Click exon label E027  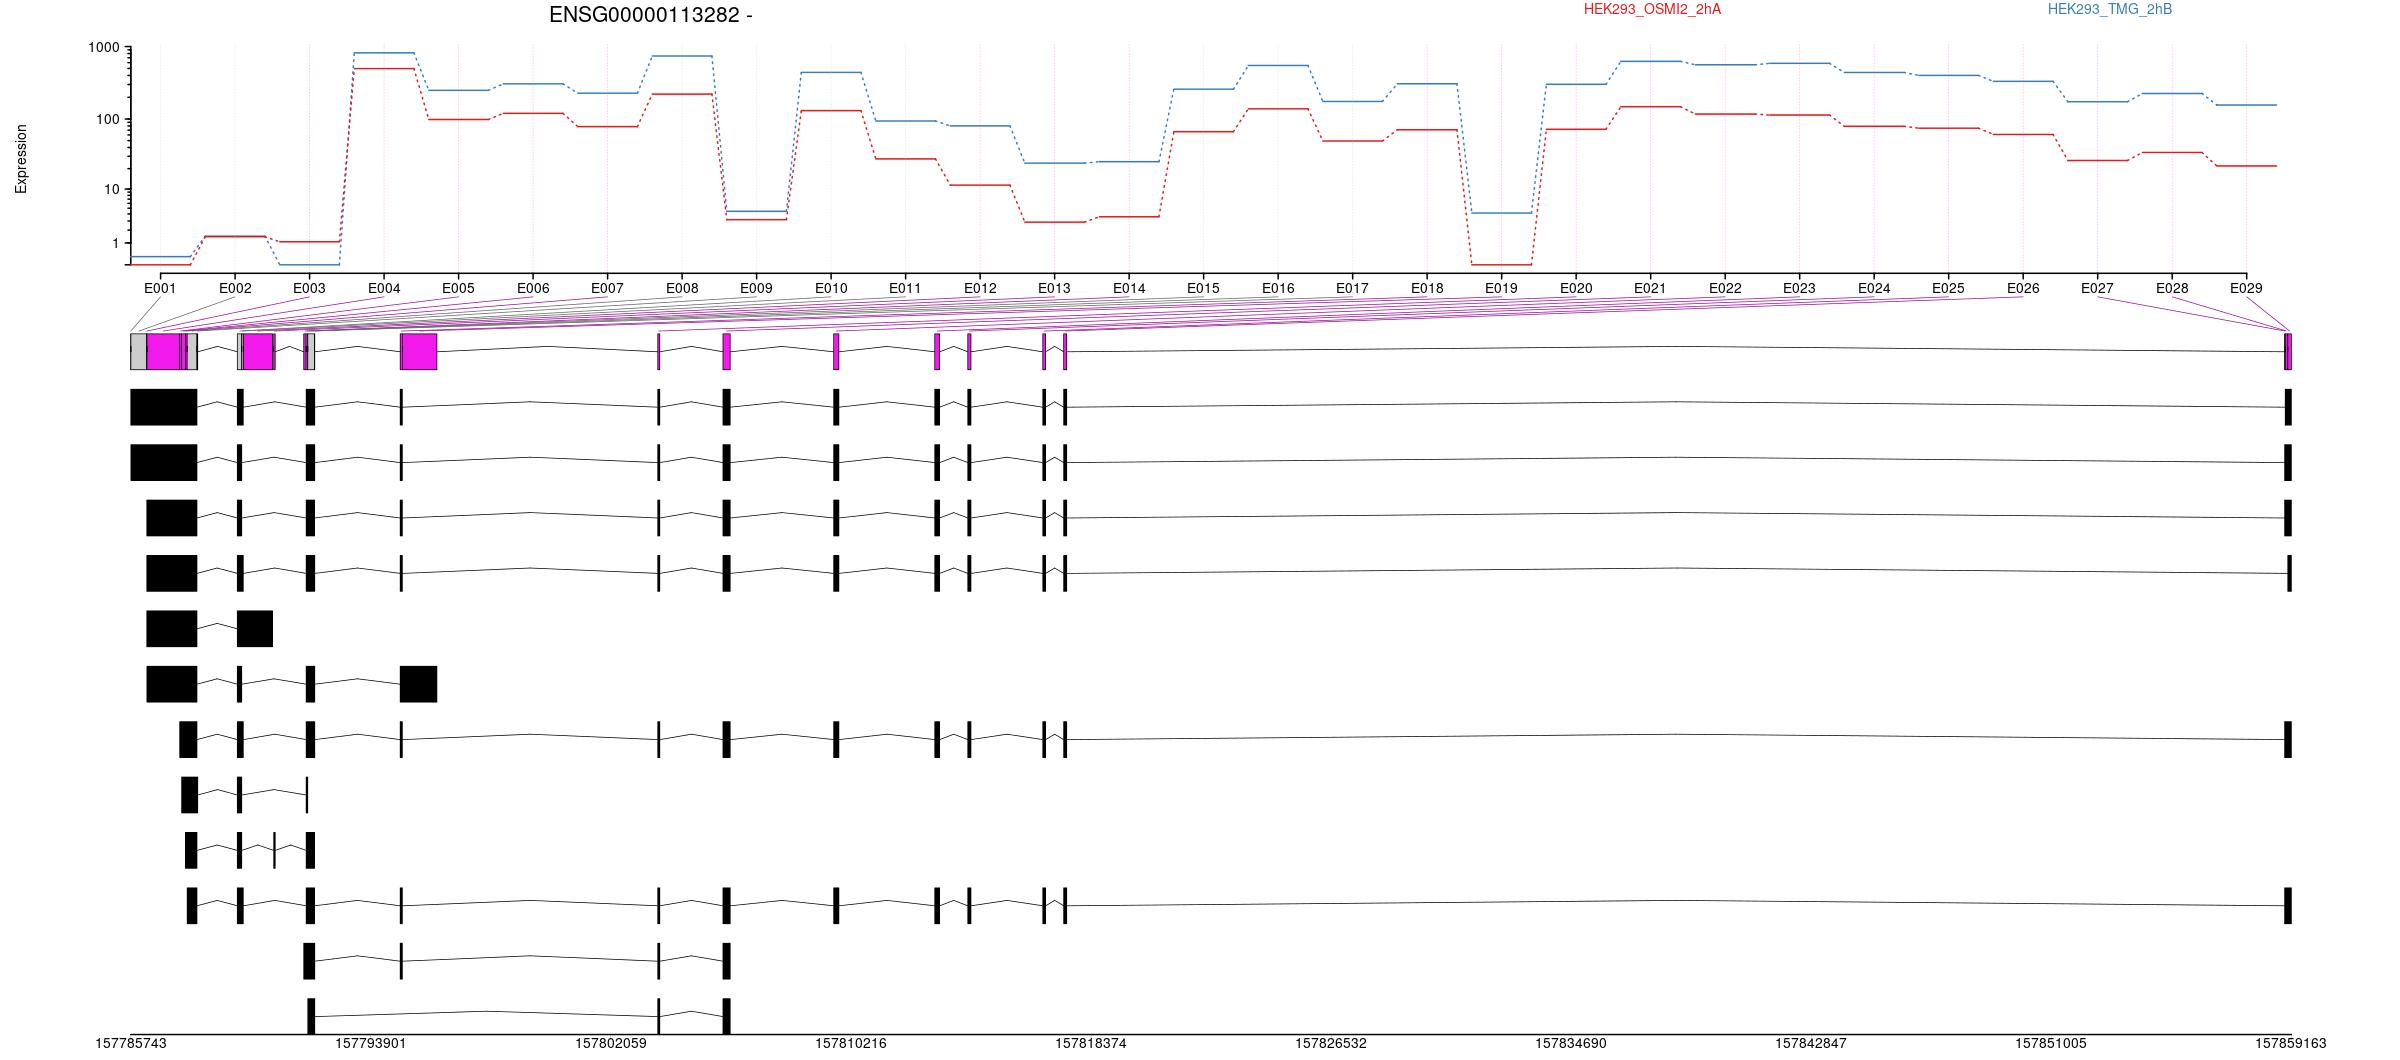pyautogui.click(x=2097, y=288)
